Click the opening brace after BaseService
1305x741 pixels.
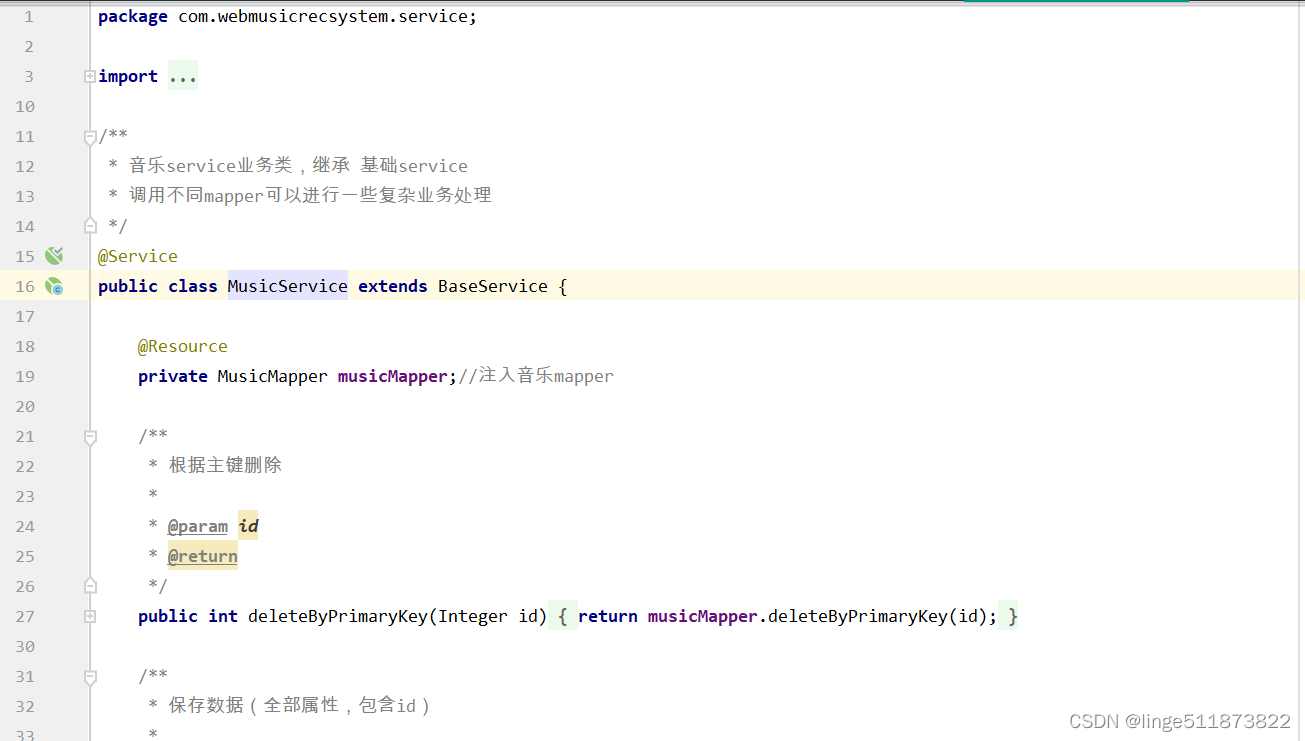pos(563,286)
